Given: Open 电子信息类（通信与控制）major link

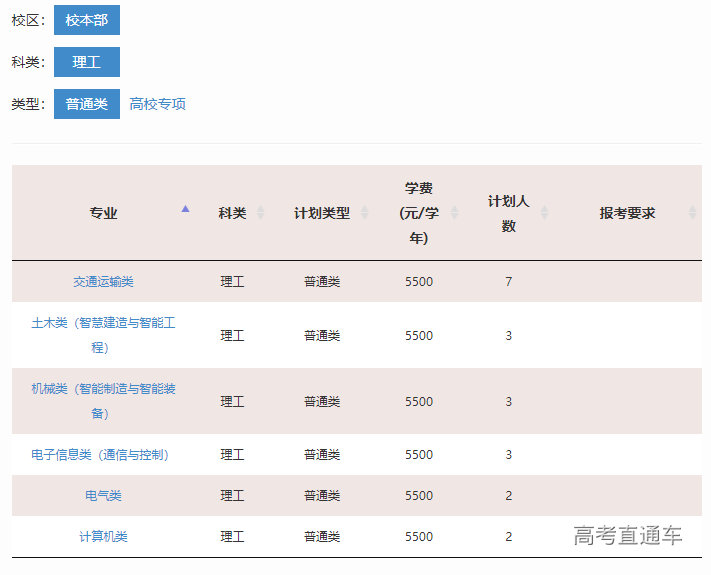Looking at the screenshot, I should click(100, 455).
